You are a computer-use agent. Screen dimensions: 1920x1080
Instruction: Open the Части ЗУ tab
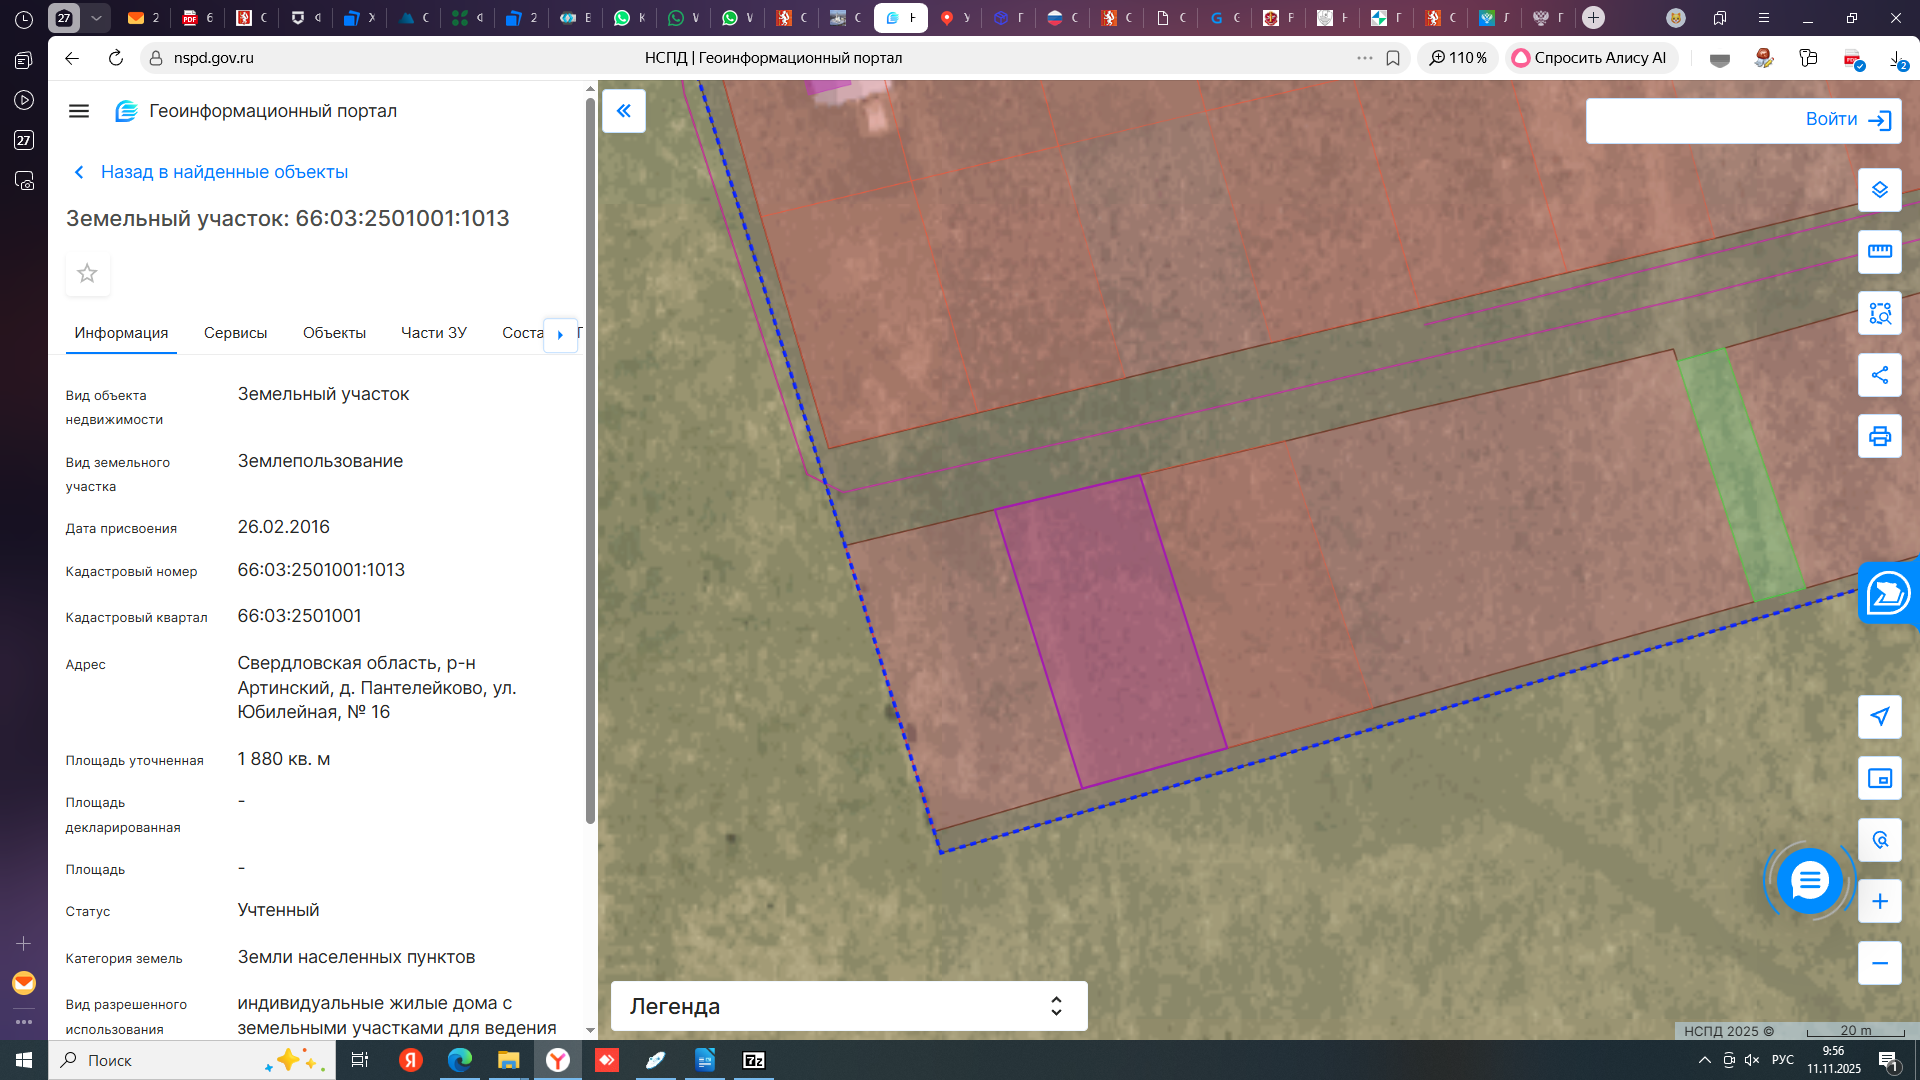(433, 333)
